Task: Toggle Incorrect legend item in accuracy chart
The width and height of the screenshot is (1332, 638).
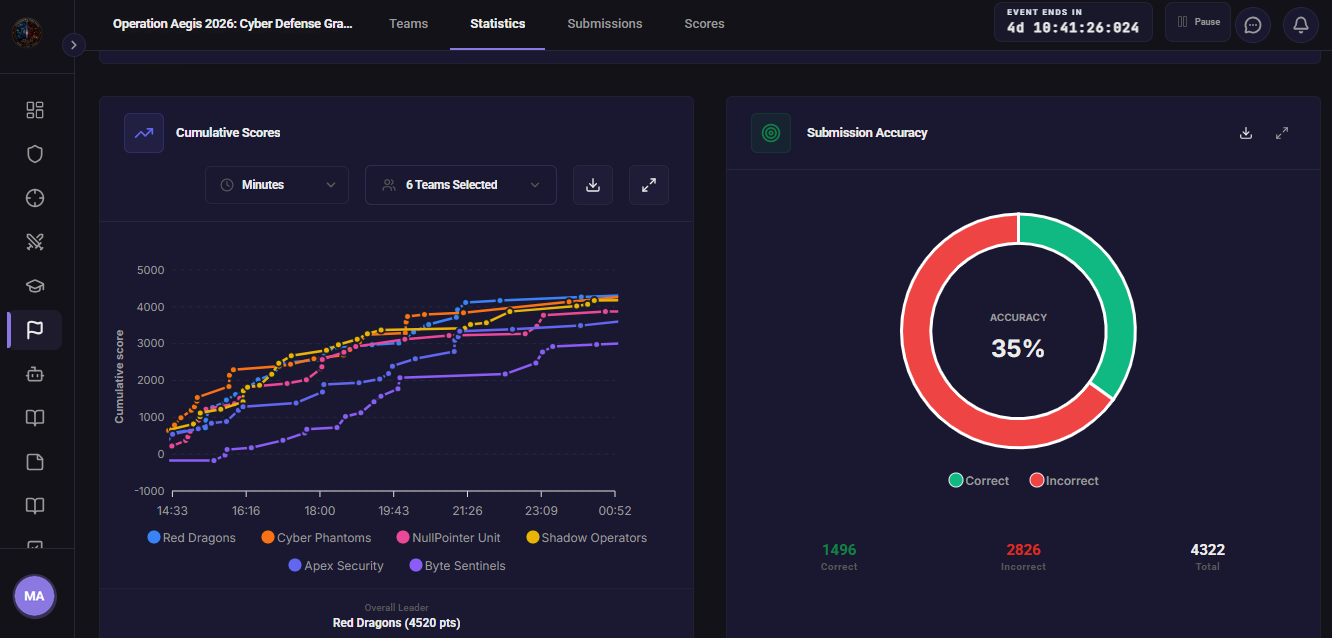Action: coord(1064,481)
